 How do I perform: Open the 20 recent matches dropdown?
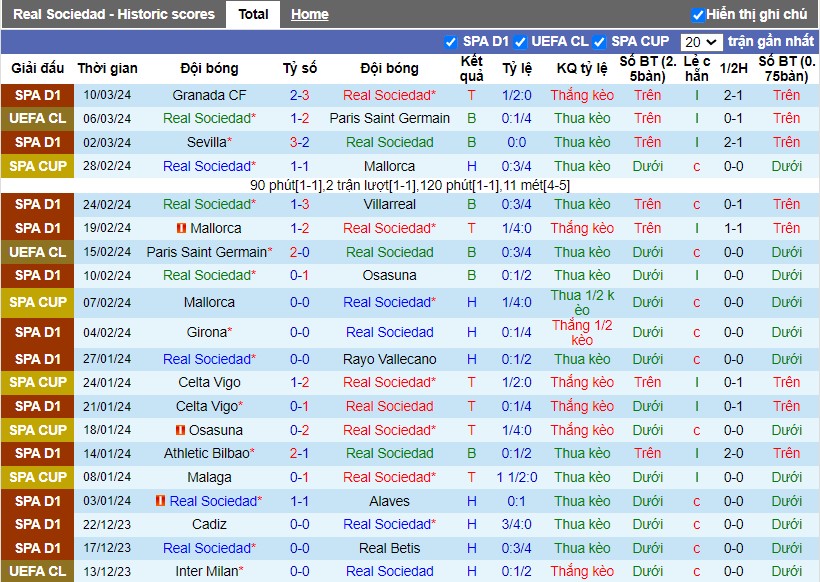701,42
